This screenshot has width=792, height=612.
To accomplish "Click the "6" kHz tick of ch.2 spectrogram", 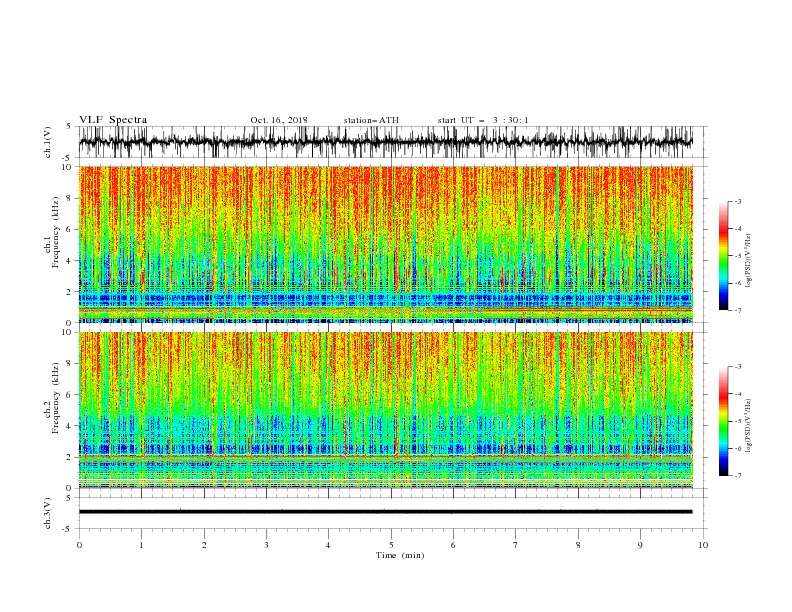I will click(70, 395).
